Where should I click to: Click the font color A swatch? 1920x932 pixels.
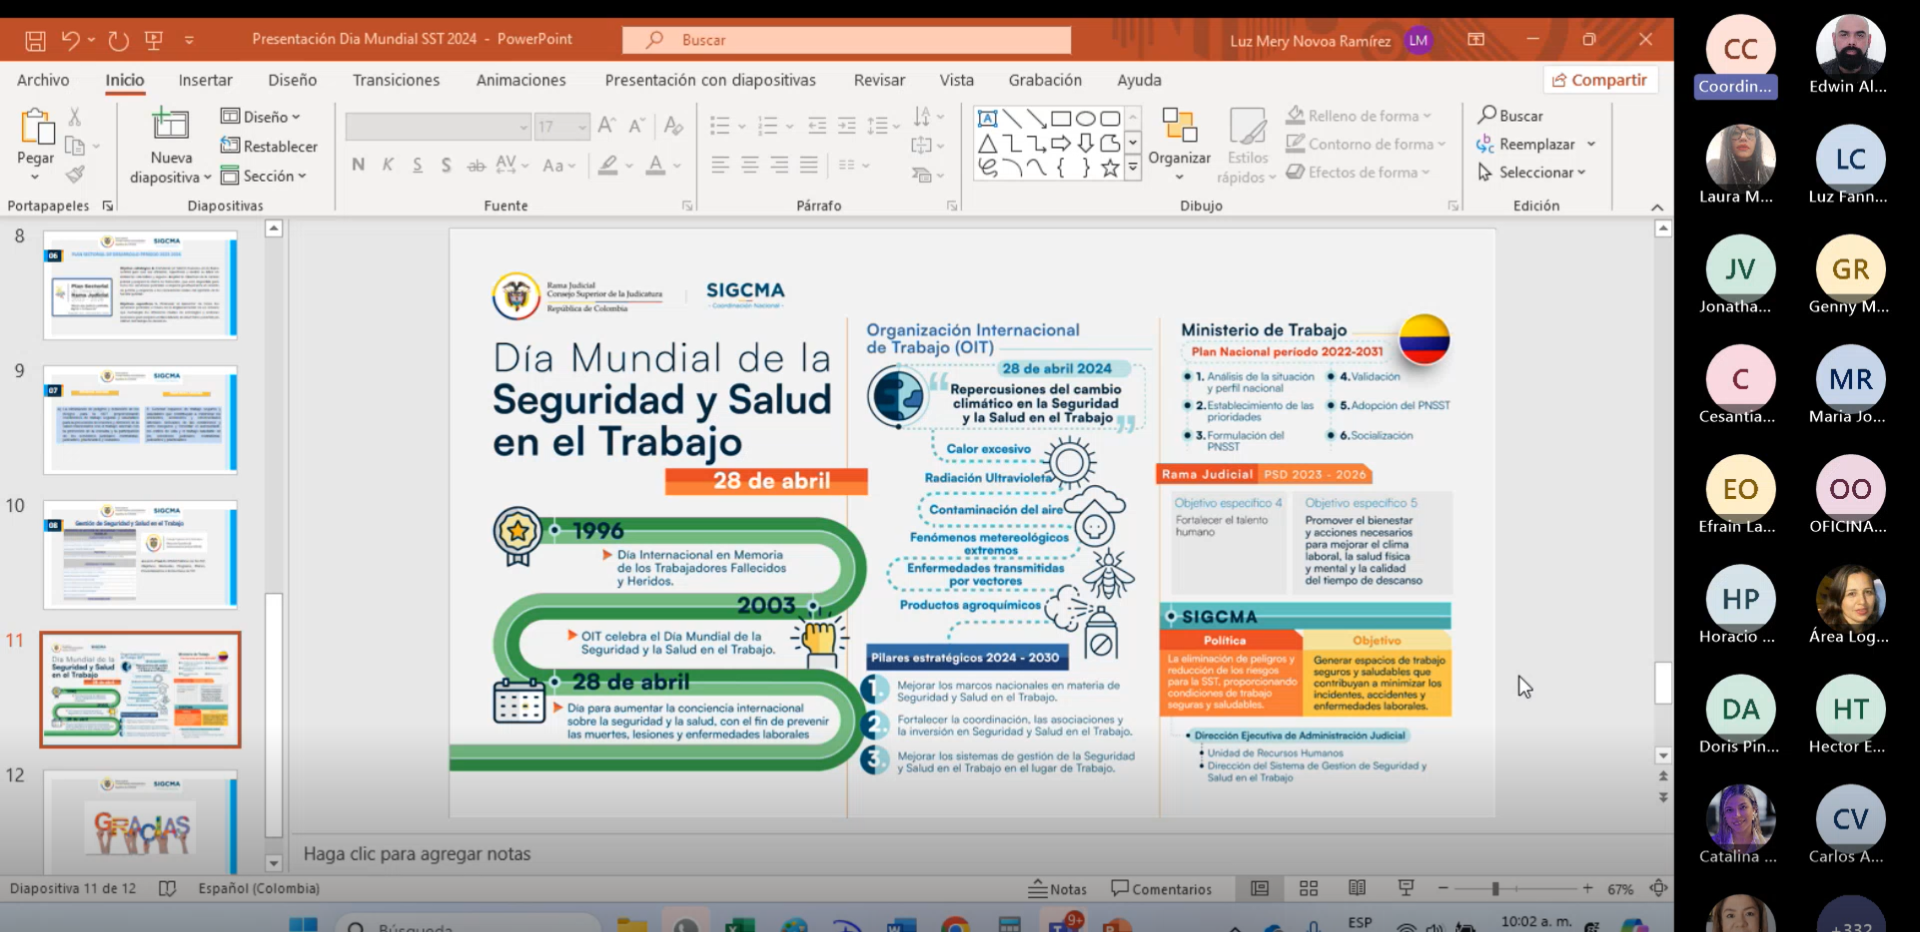655,165
